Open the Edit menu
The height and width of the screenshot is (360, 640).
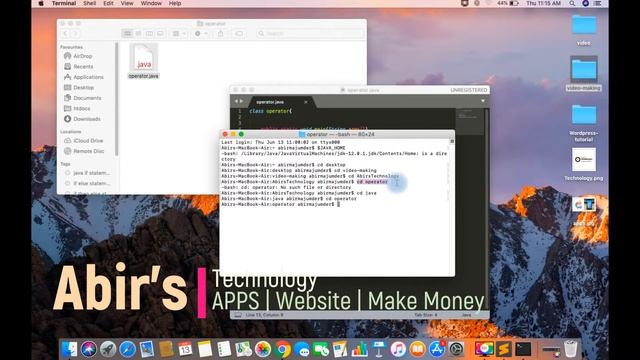pos(108,3)
